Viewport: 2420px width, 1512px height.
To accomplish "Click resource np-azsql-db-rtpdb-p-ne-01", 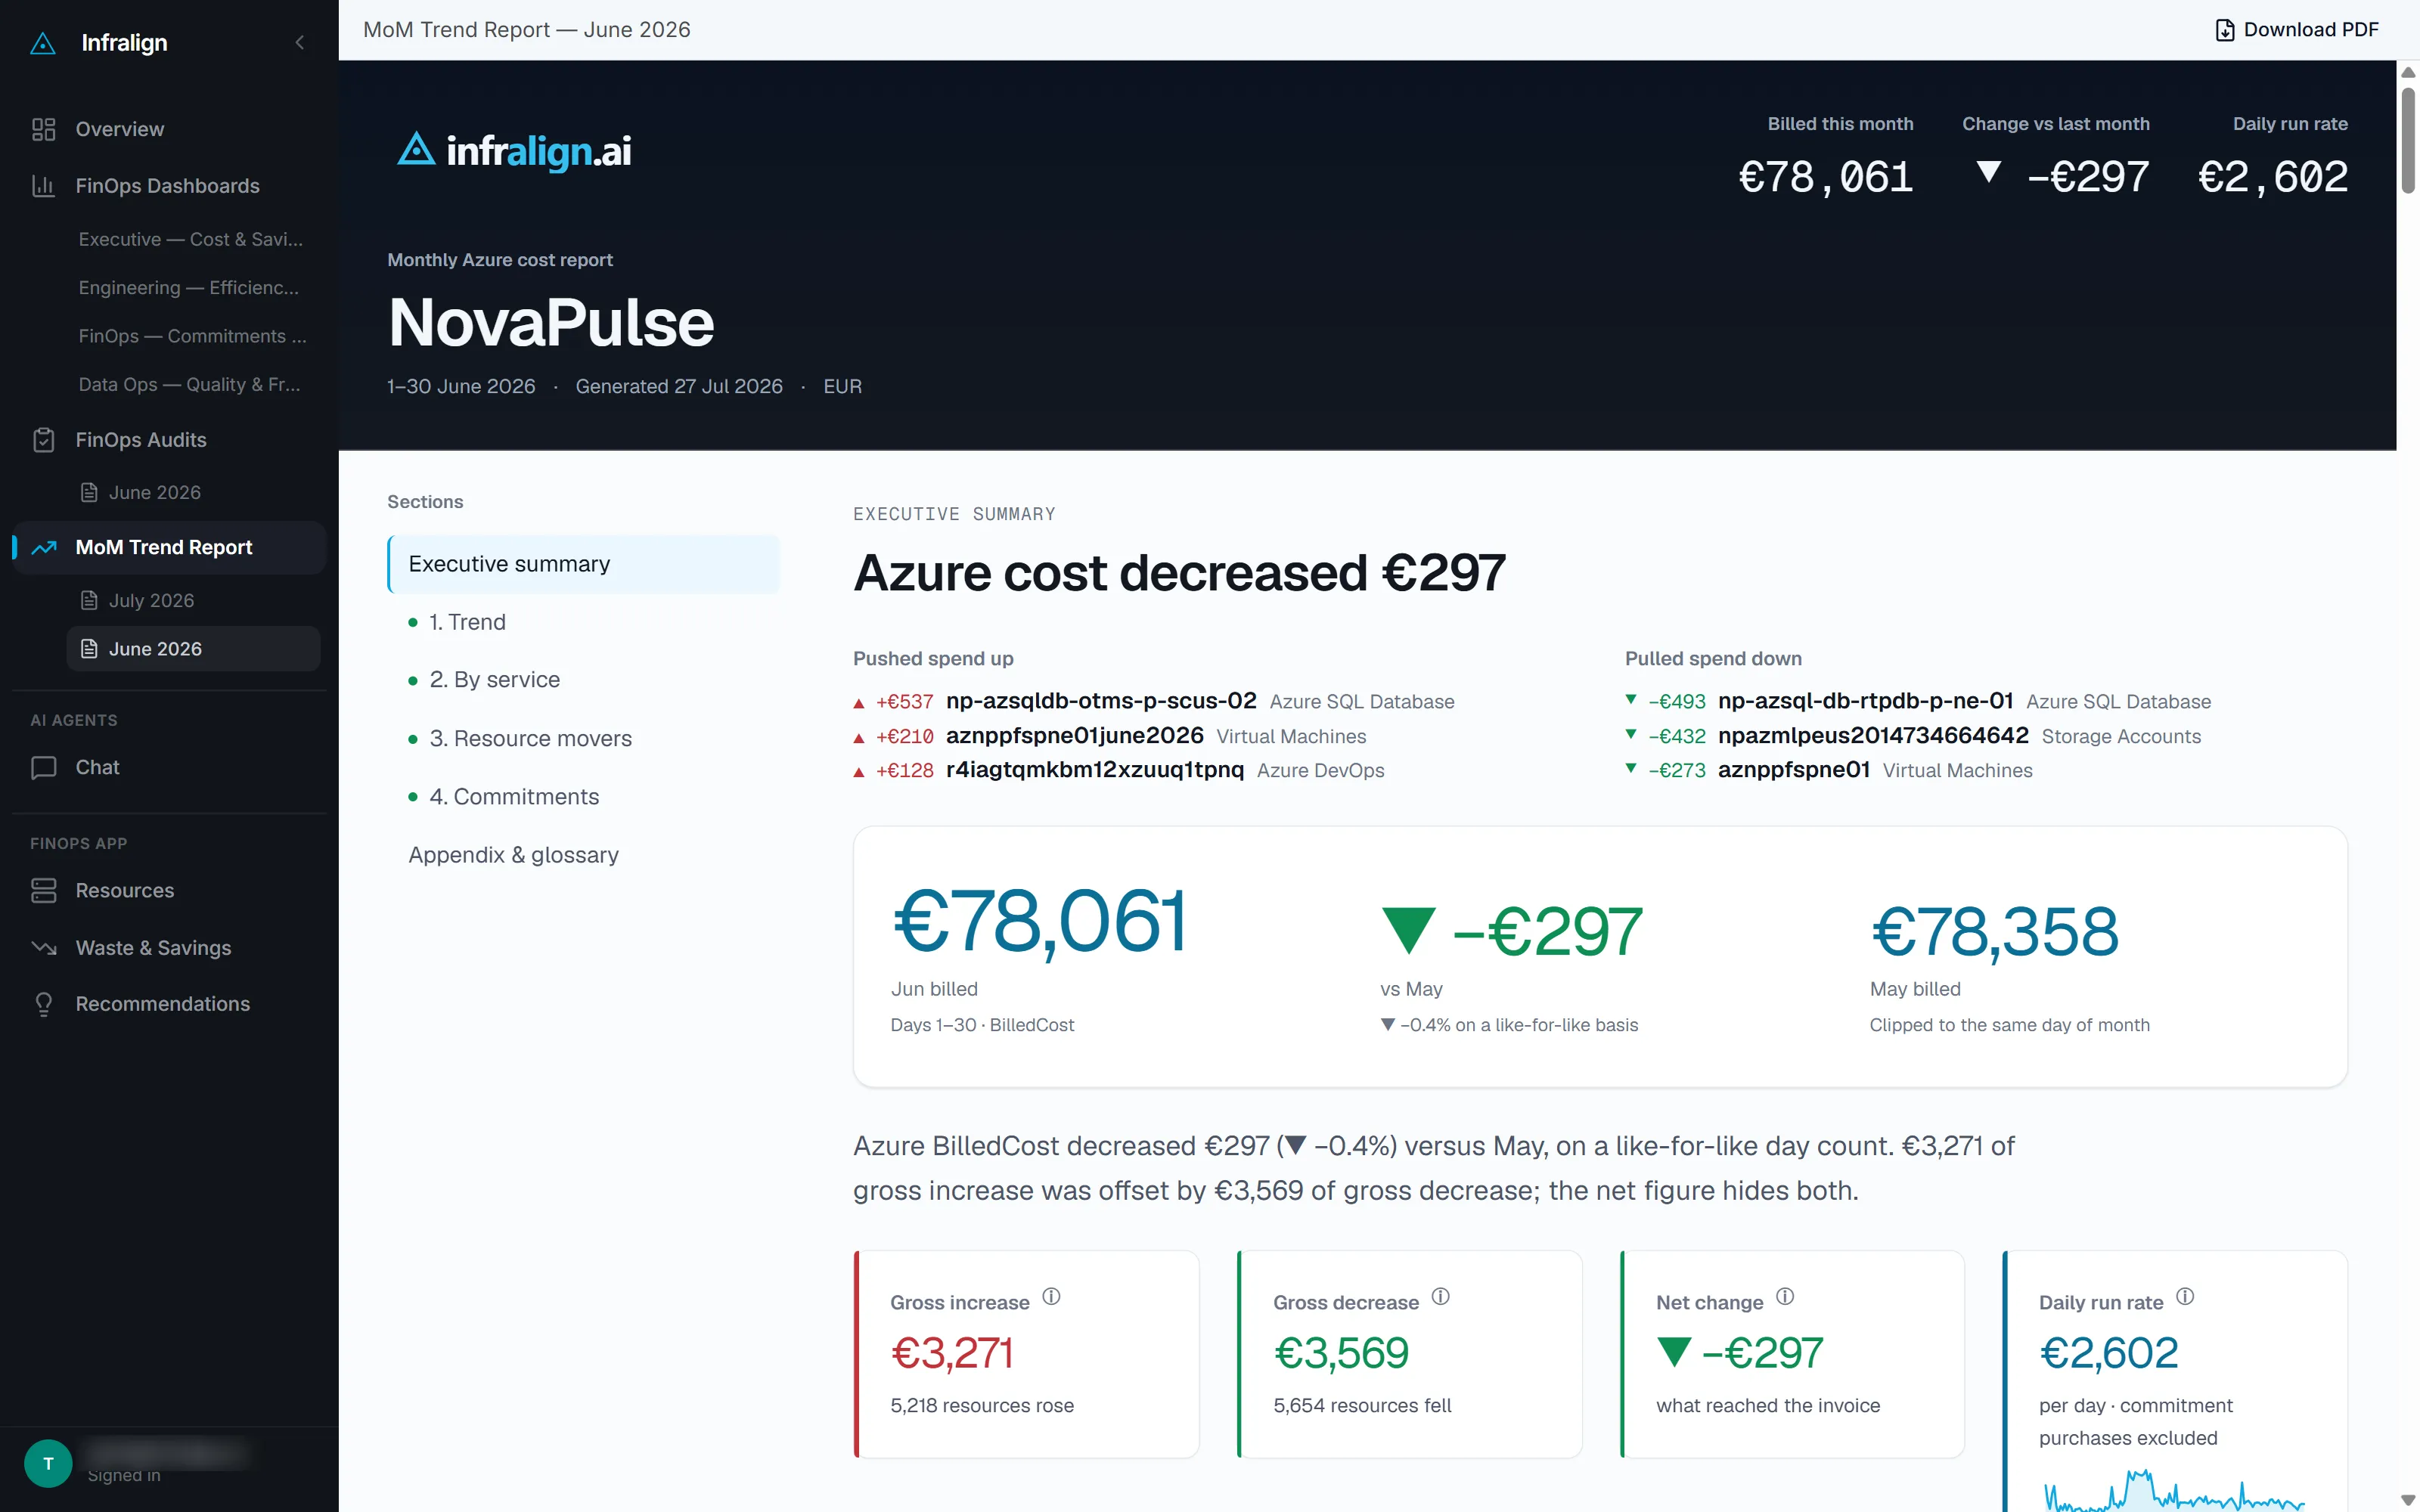I will pos(1865,701).
